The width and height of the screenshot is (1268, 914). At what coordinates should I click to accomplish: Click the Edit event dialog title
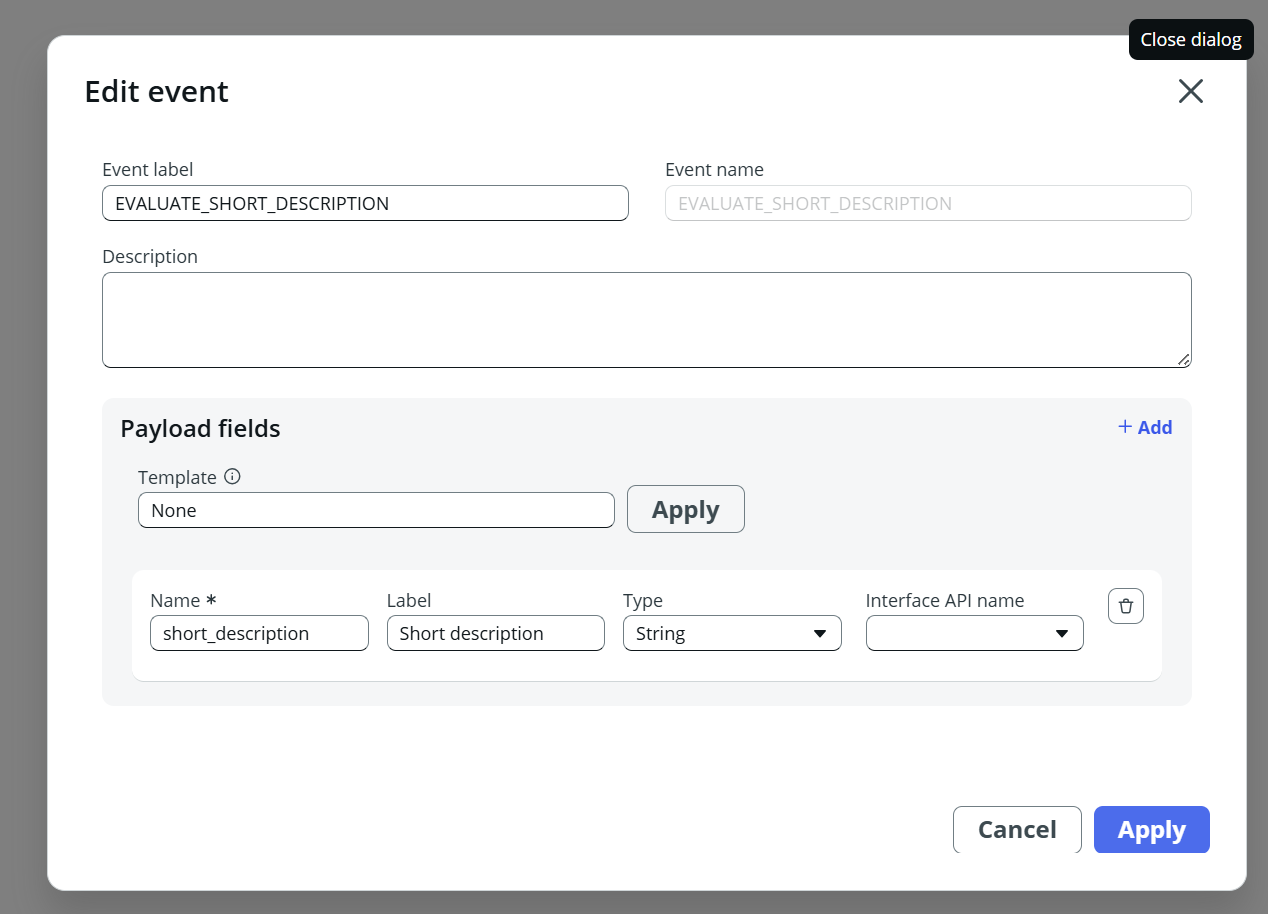(x=156, y=92)
